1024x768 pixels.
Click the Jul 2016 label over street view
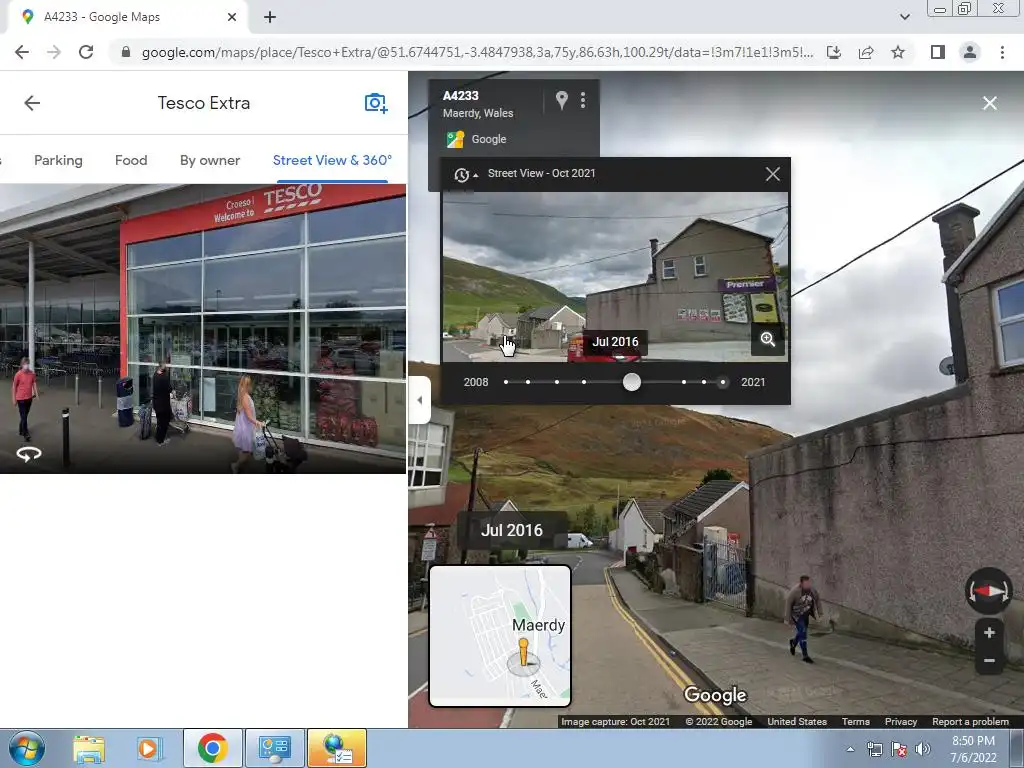[511, 530]
